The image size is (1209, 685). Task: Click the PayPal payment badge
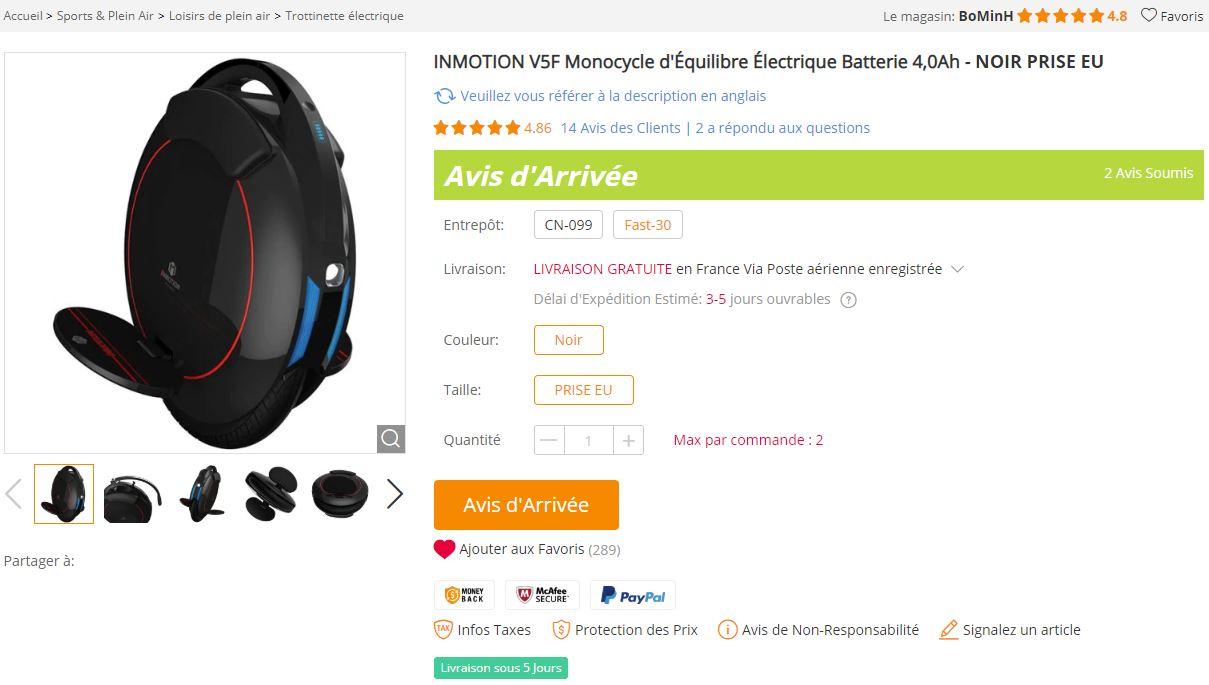point(633,596)
